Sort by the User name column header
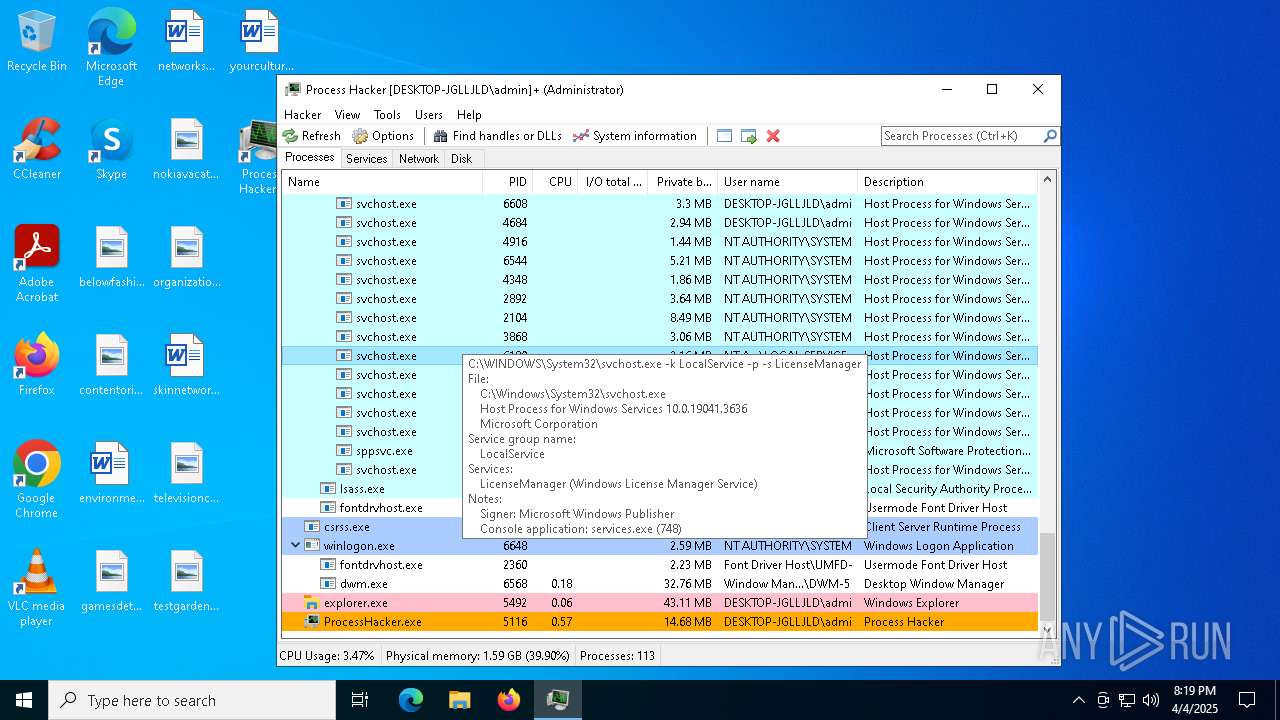Image resolution: width=1280 pixels, height=720 pixels. 787,182
